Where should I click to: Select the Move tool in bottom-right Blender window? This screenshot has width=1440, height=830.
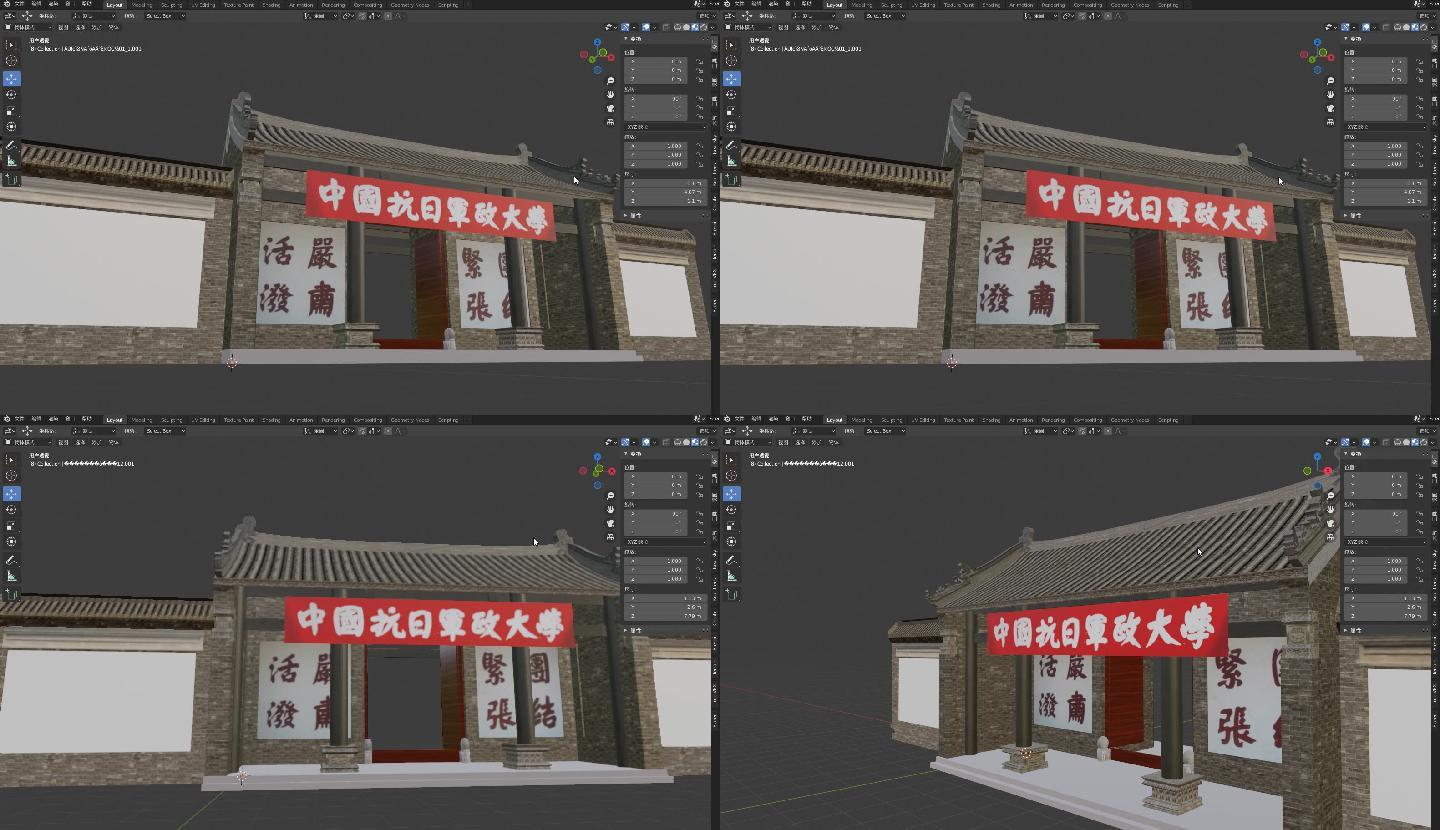(731, 493)
